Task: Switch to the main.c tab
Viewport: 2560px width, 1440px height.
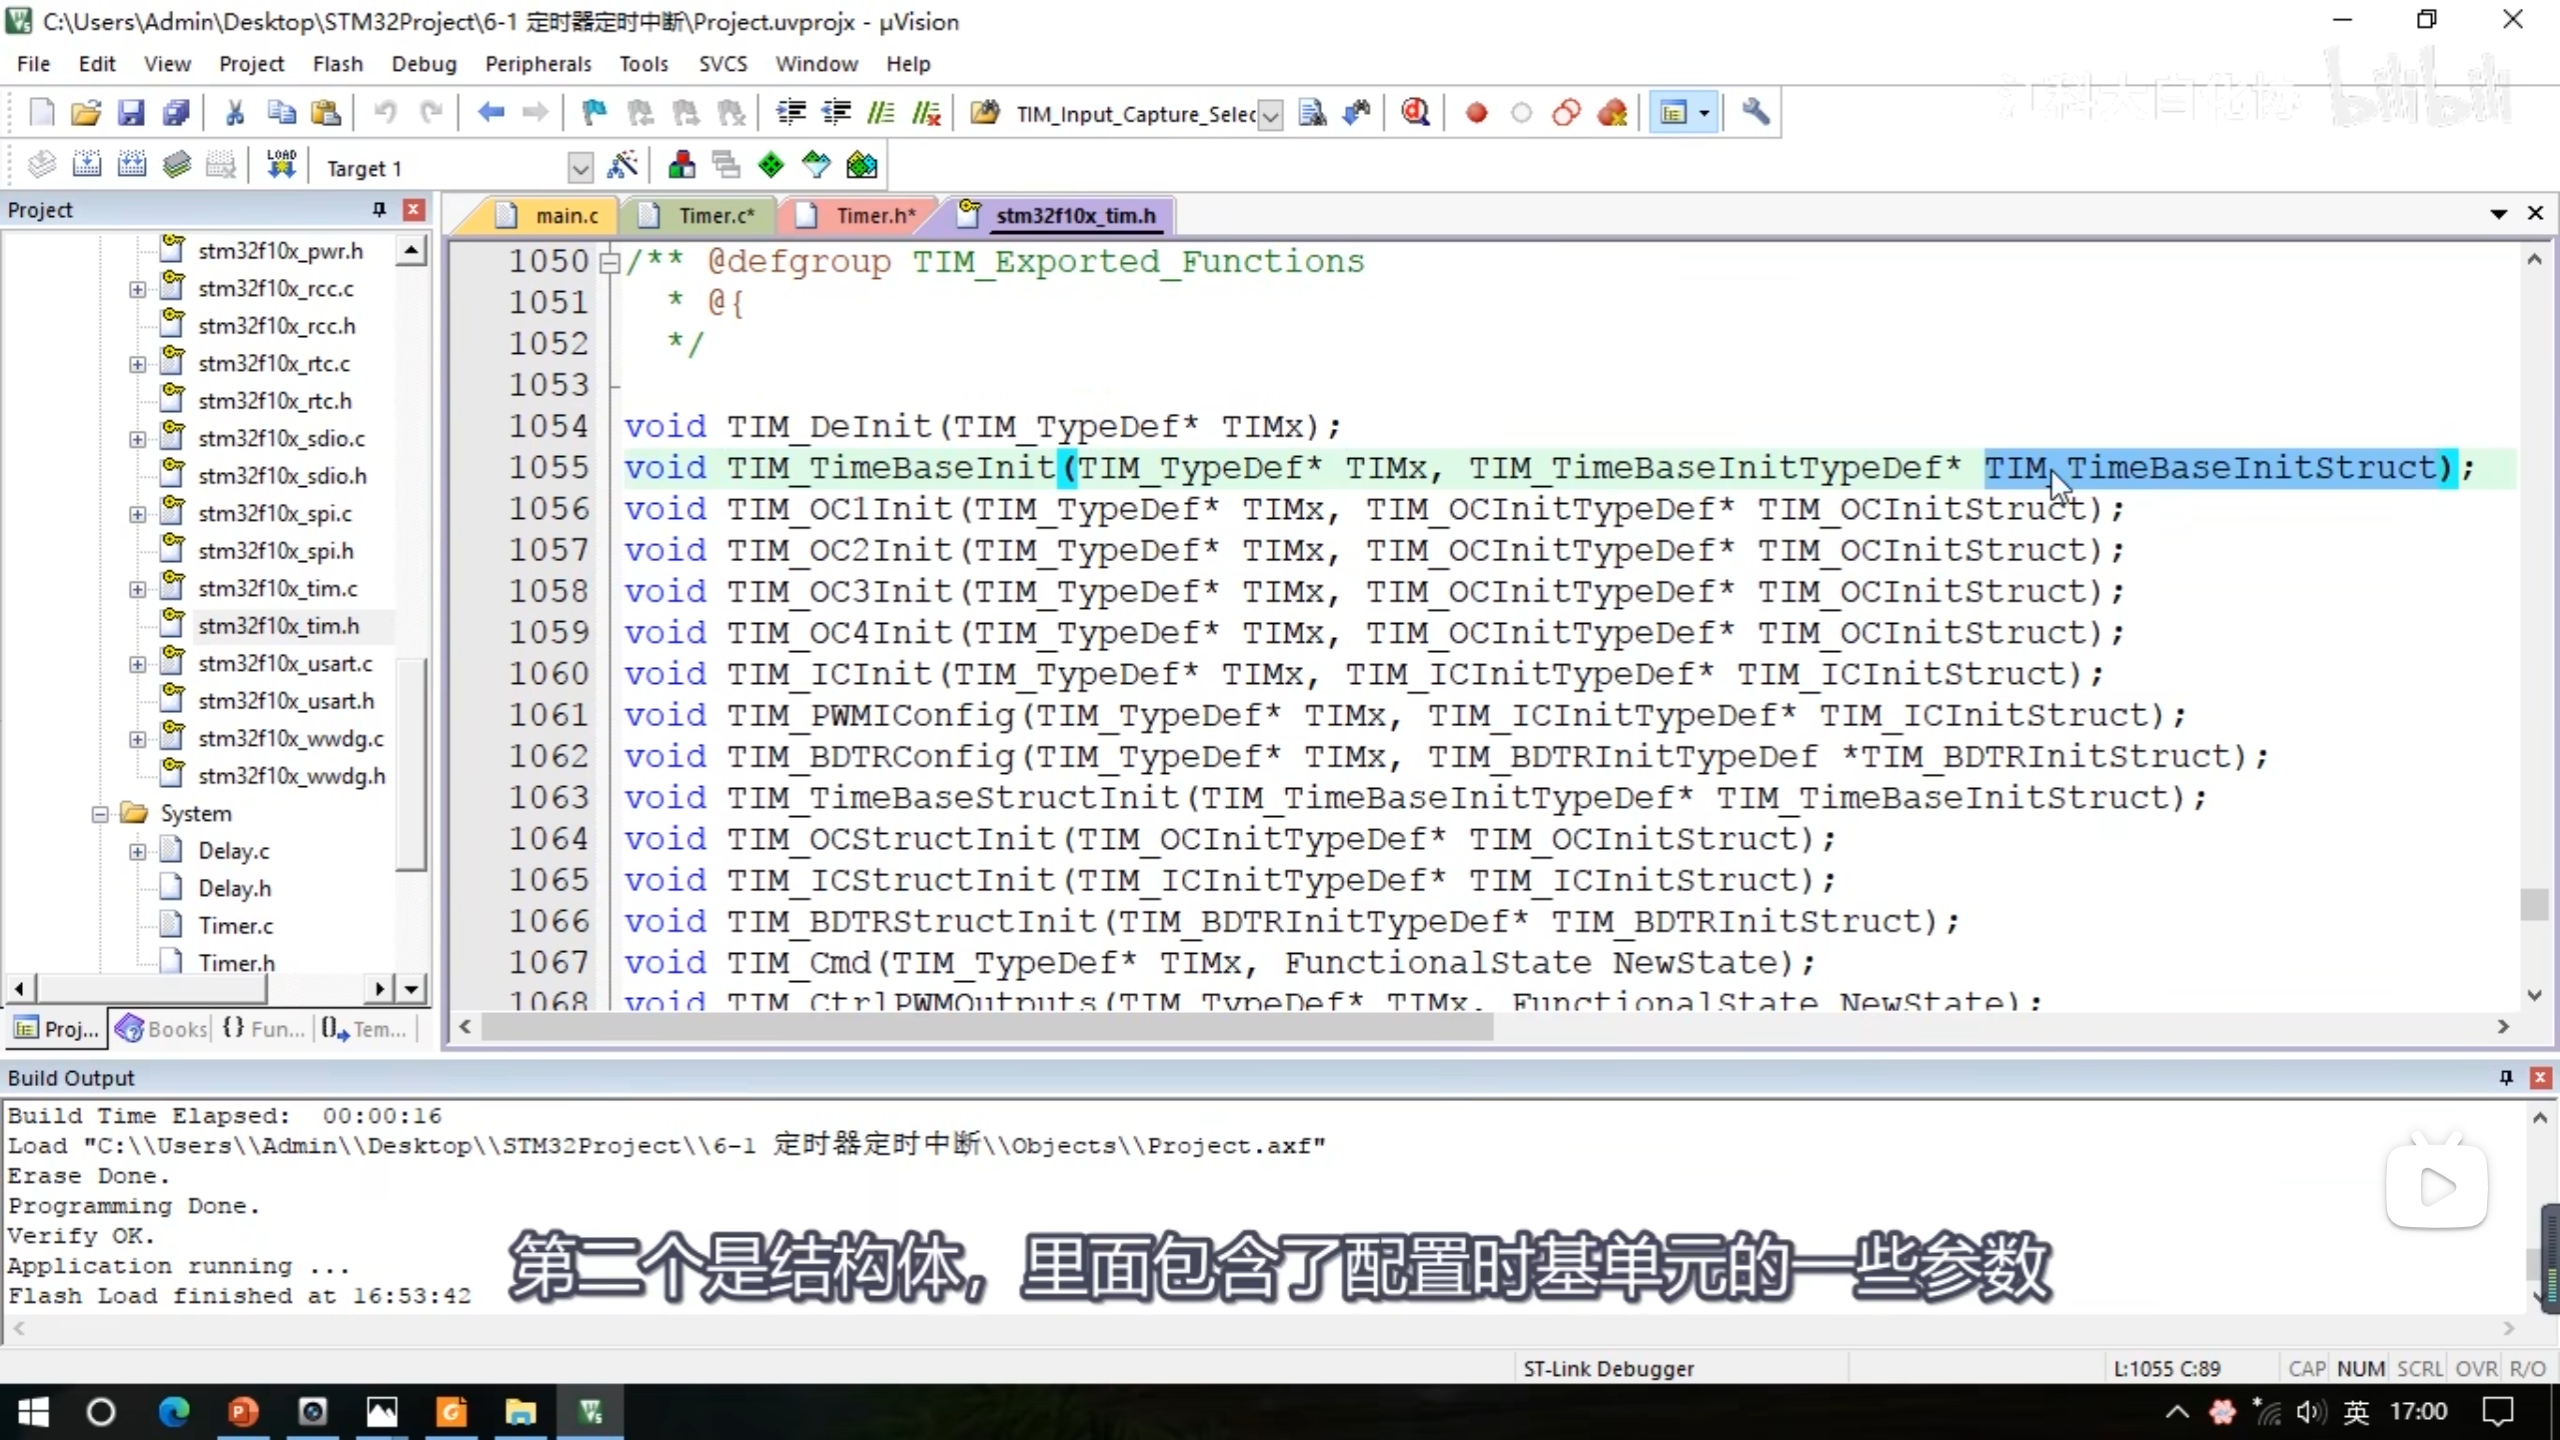Action: coord(565,216)
